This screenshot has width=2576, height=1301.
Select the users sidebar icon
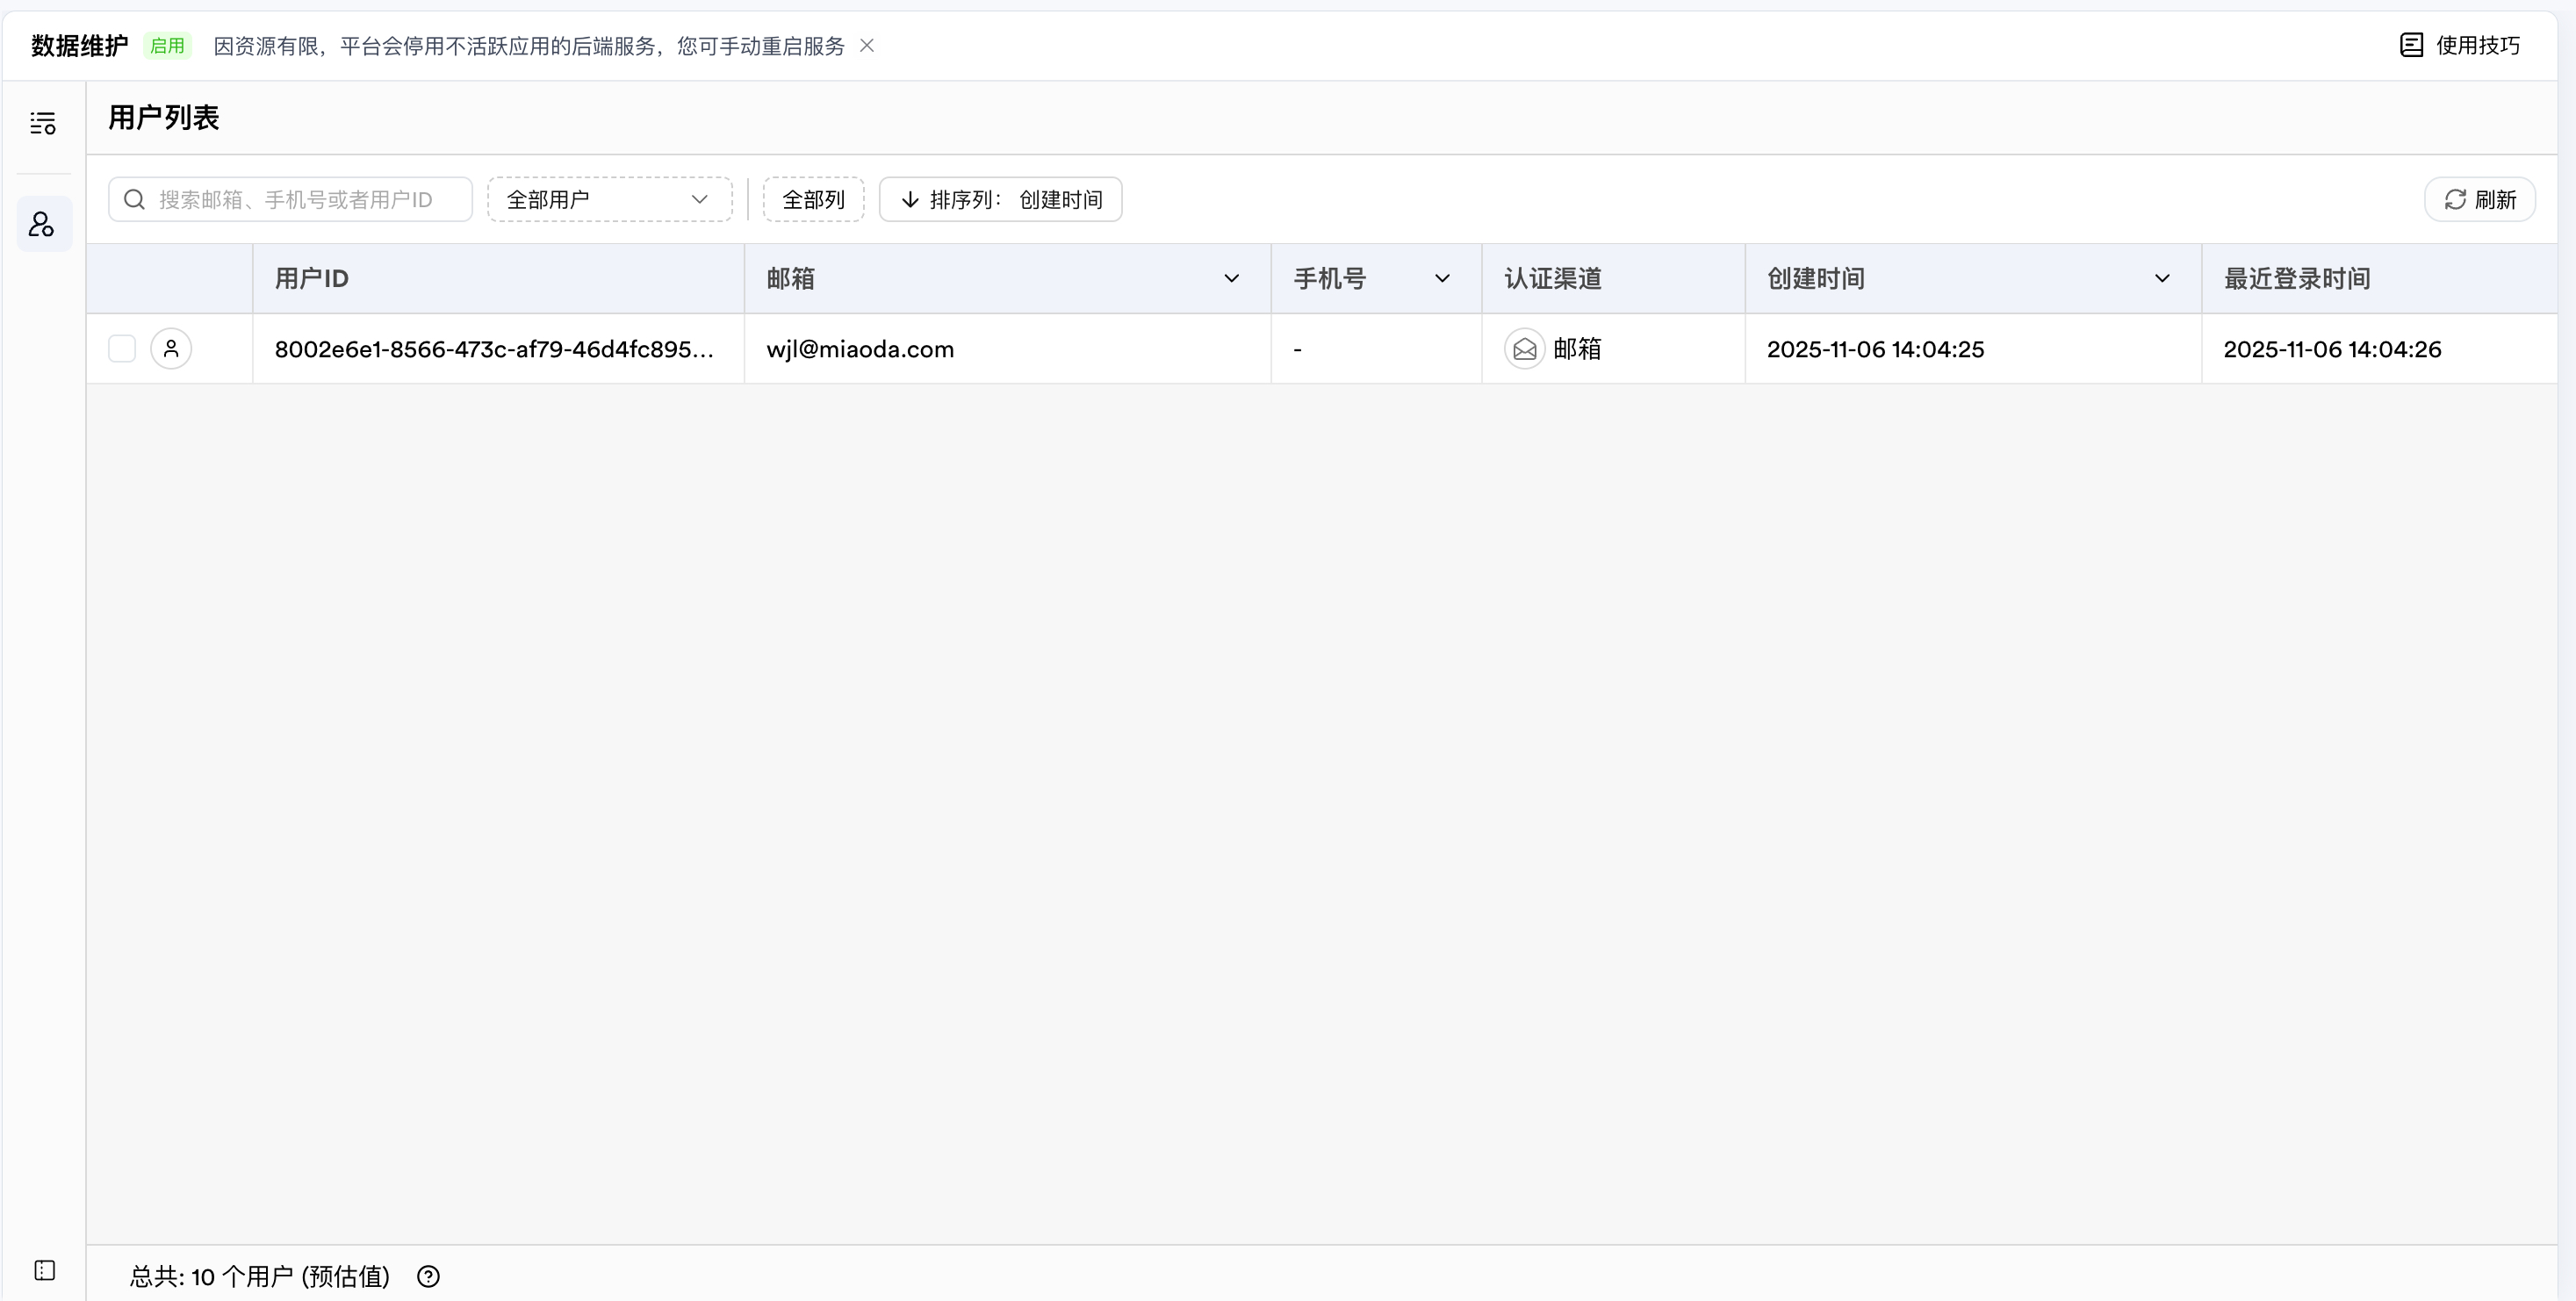[43, 224]
